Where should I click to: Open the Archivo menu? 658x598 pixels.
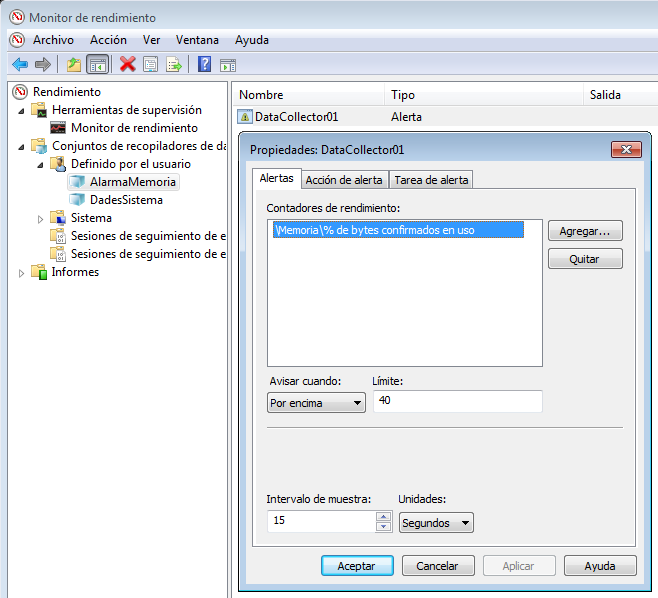tap(53, 40)
